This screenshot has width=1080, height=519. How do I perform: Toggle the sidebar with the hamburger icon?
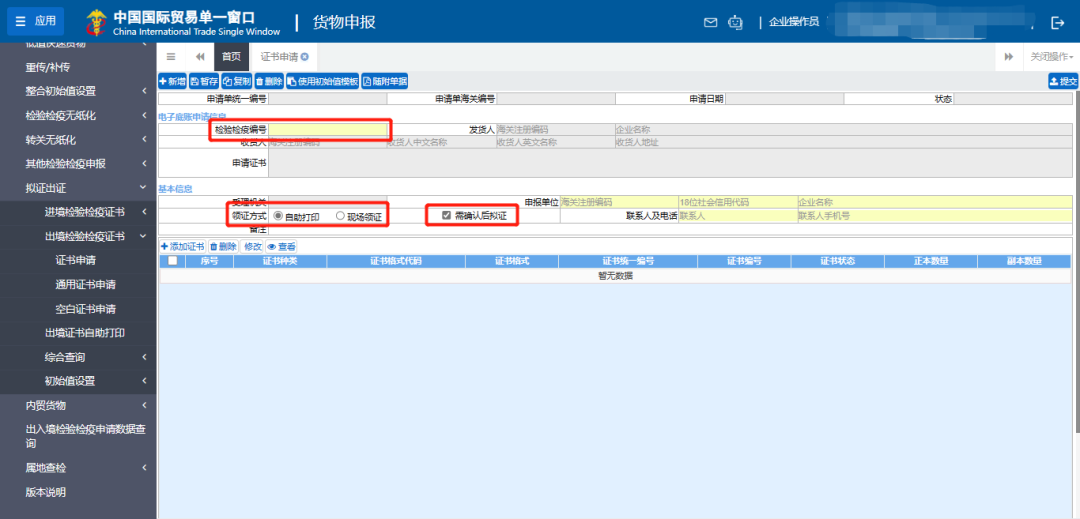click(171, 56)
